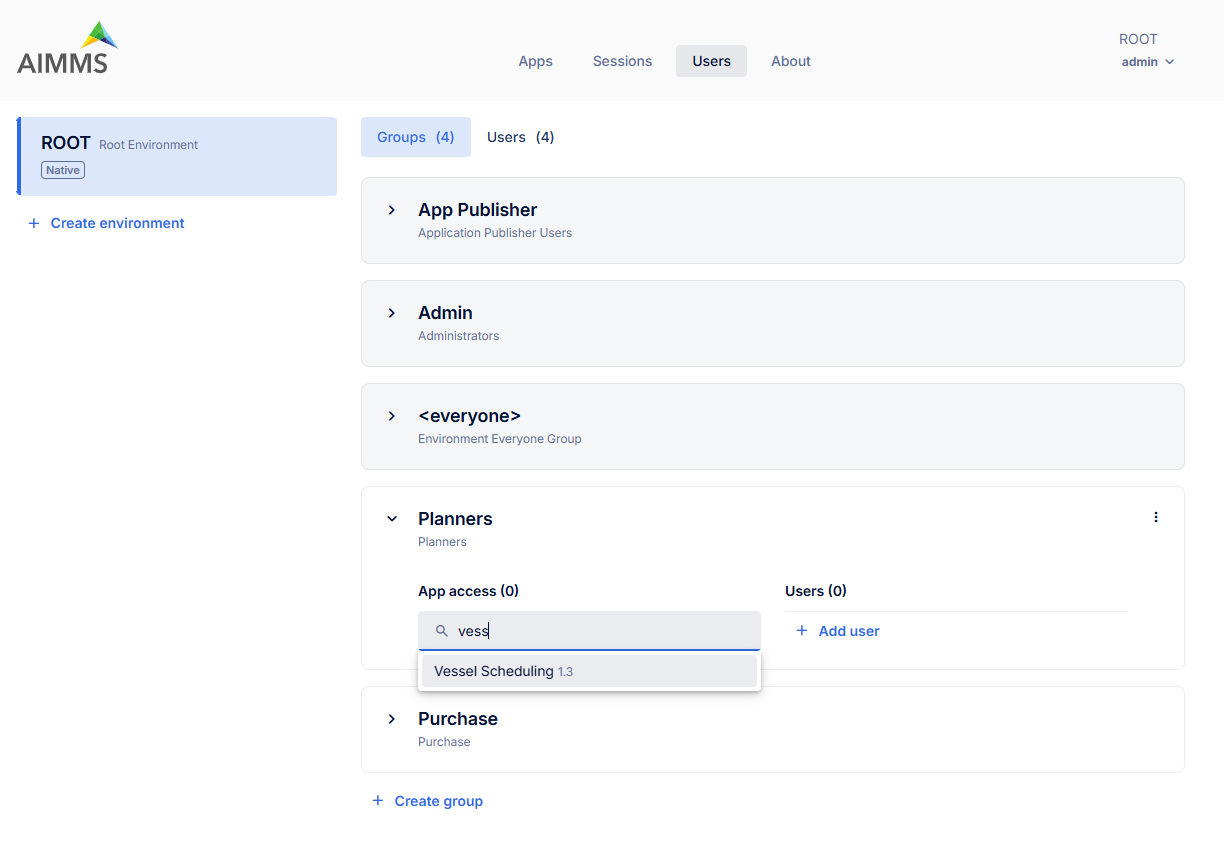This screenshot has width=1224, height=842.
Task: Switch to the Users (4) tab
Action: [x=520, y=137]
